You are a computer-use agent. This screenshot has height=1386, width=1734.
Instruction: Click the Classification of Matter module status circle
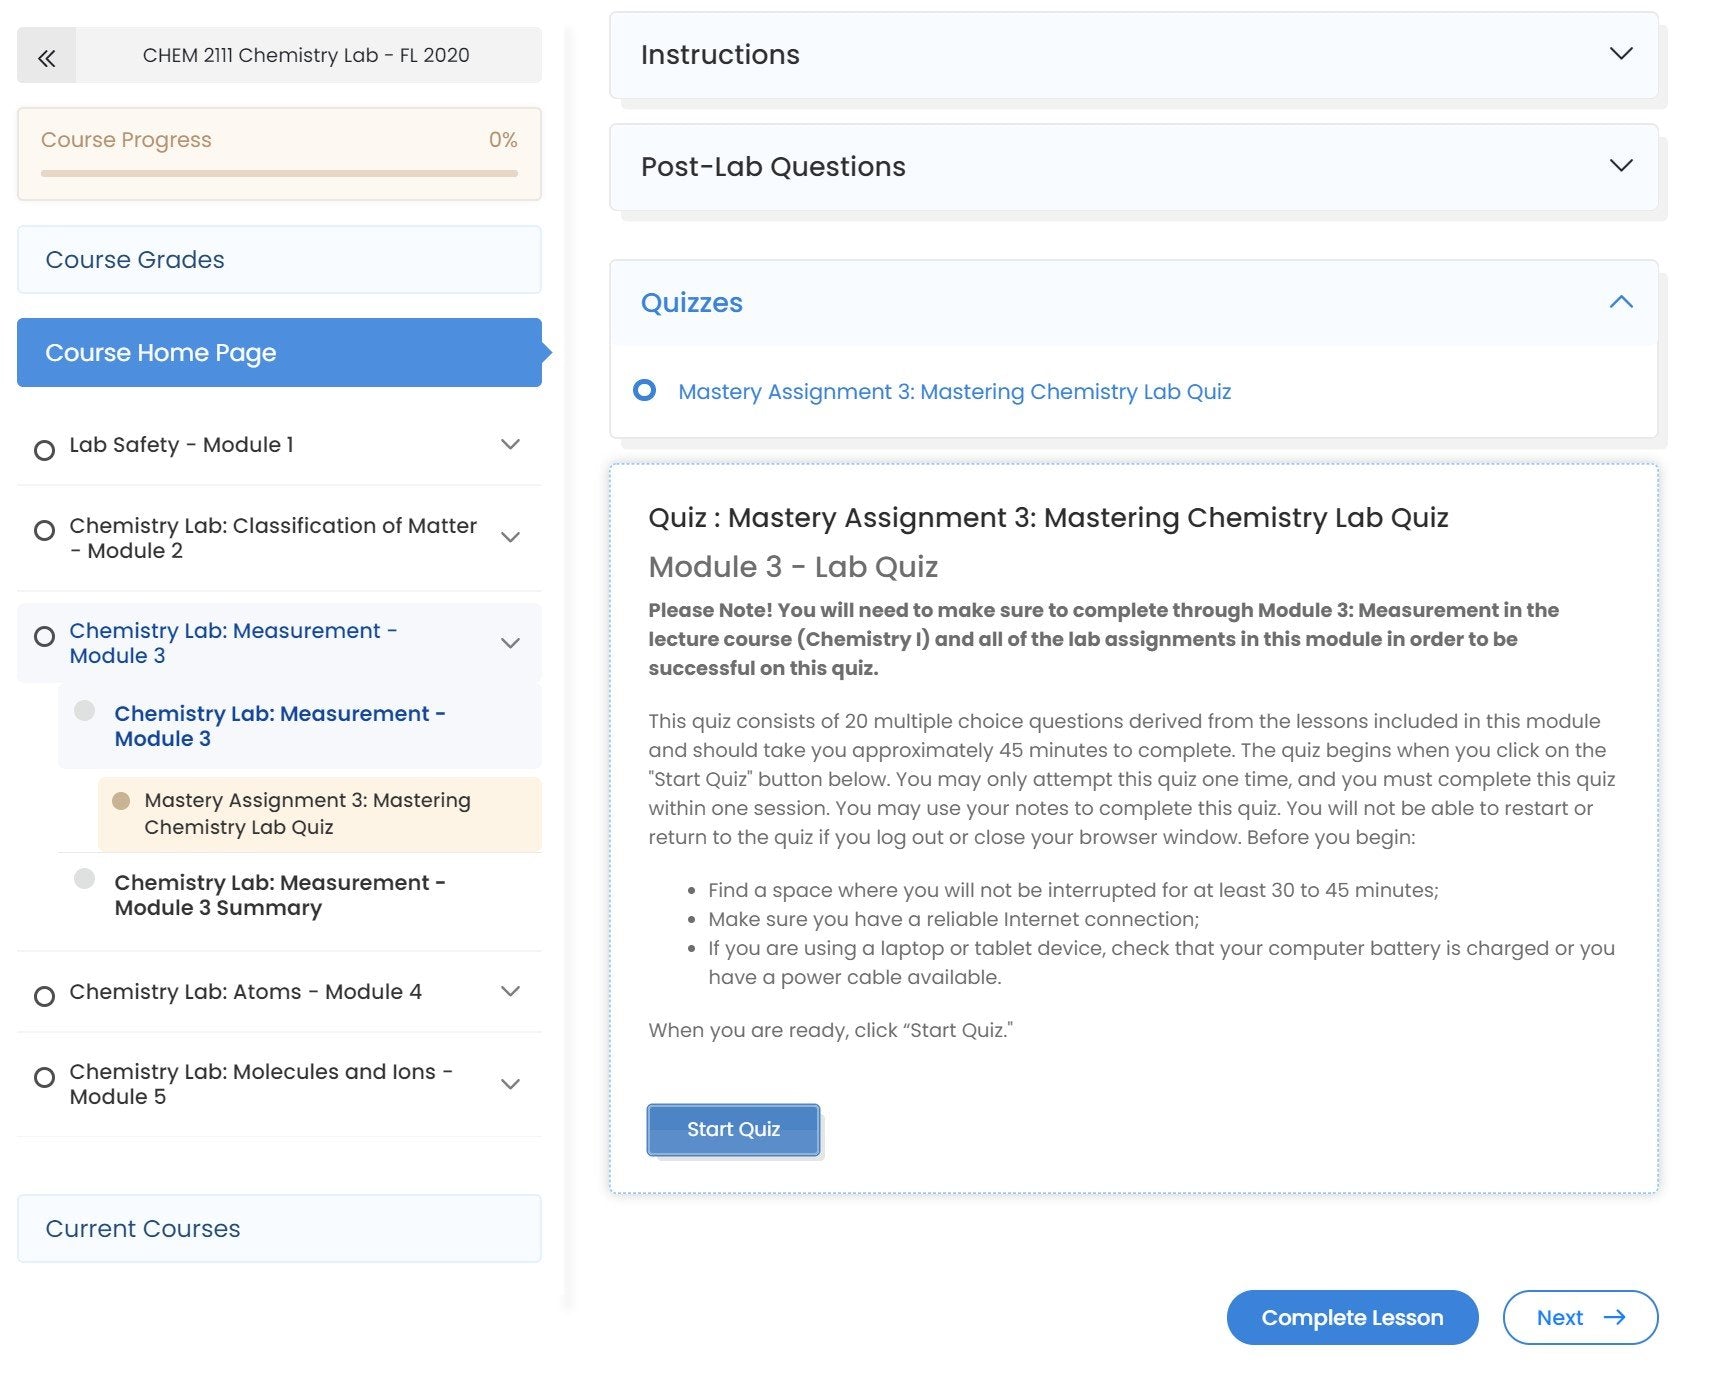coord(44,530)
